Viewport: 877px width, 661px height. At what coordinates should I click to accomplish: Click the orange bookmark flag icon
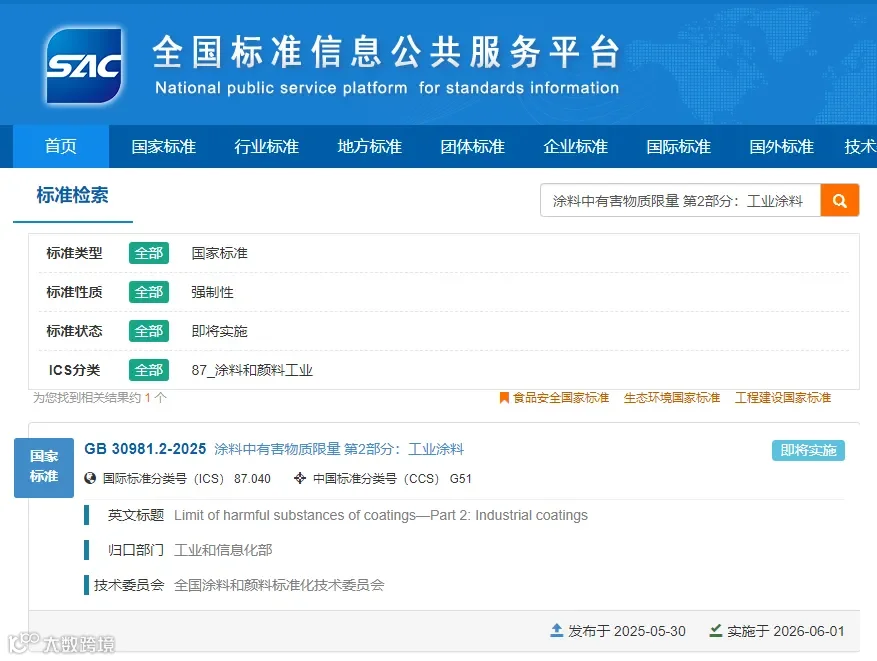click(504, 398)
